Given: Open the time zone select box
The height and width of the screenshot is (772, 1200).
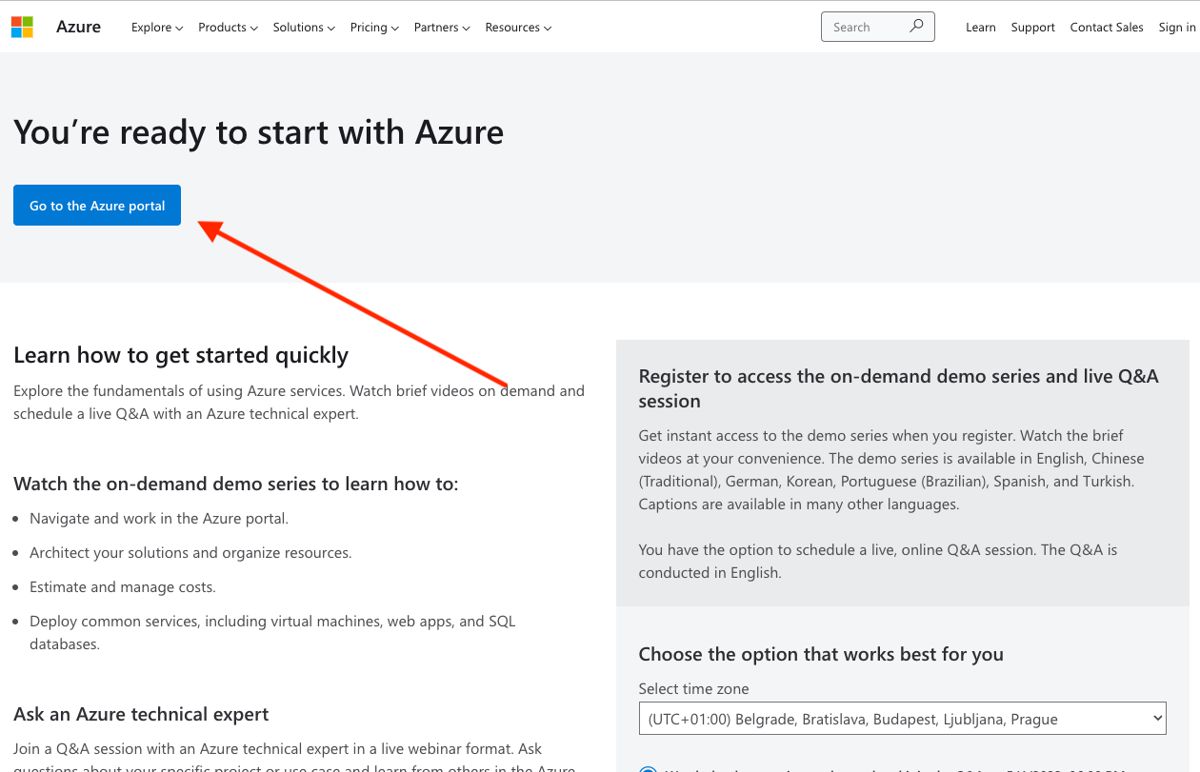Looking at the screenshot, I should pos(902,719).
